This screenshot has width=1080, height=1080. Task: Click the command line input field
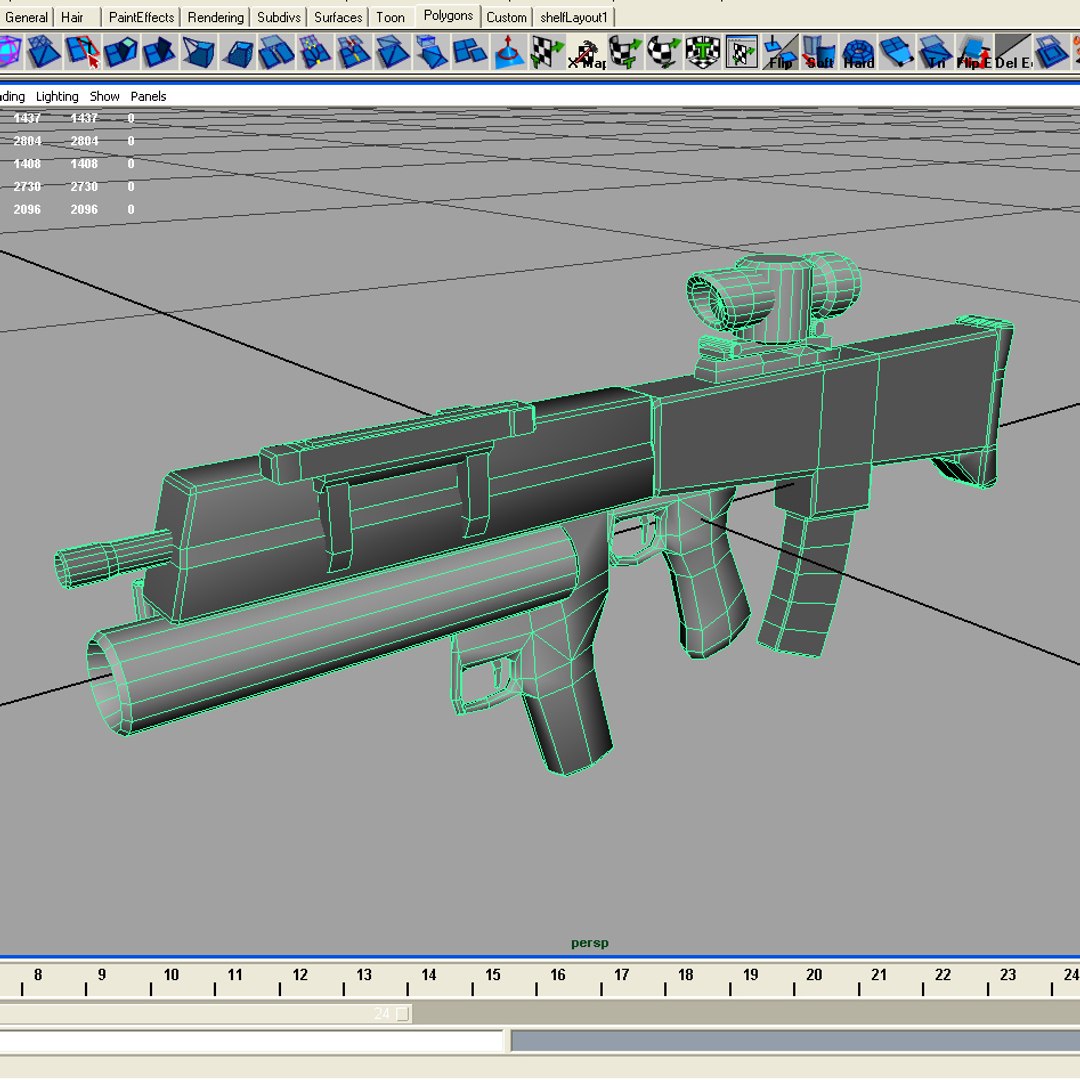[x=253, y=1041]
